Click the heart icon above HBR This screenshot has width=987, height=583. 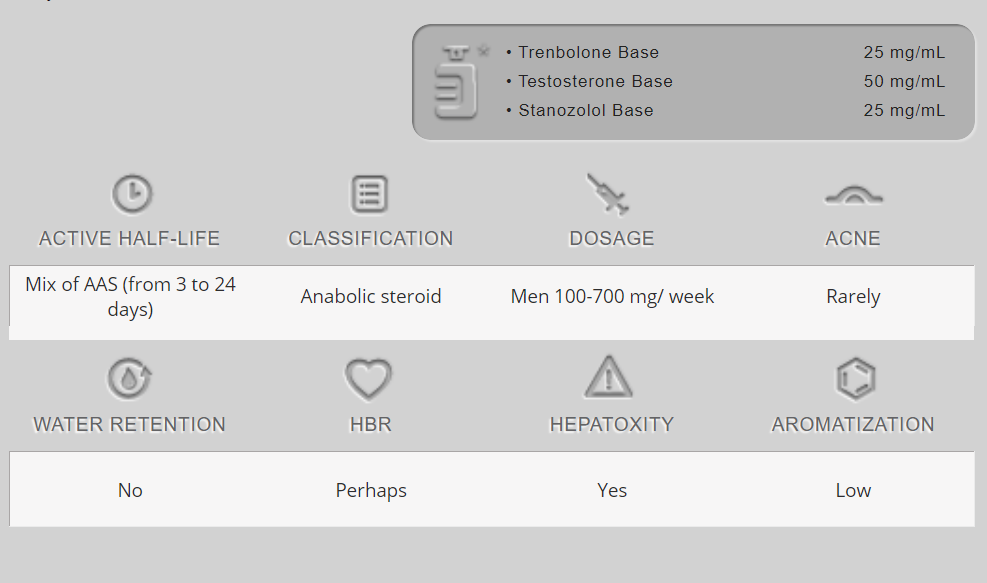[x=369, y=380]
